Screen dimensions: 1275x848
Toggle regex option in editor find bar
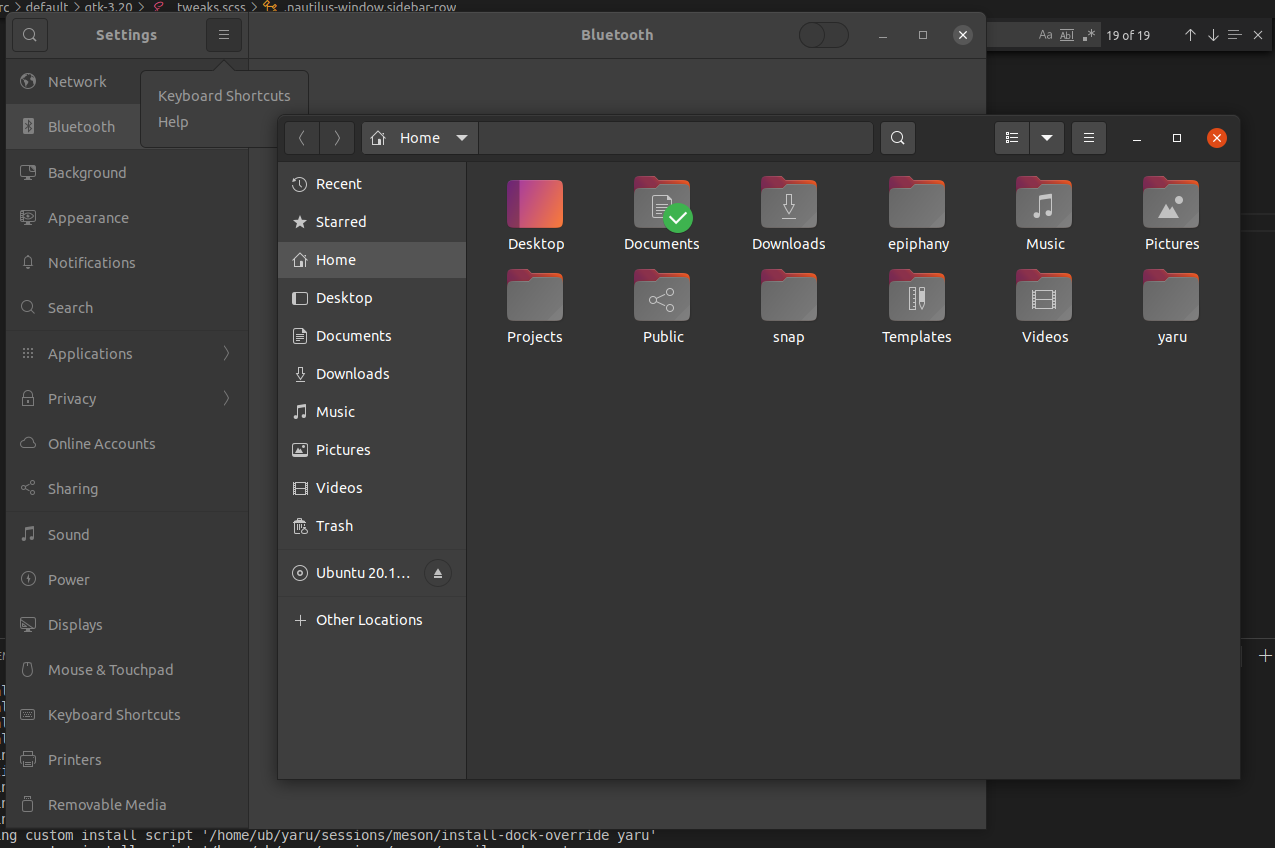(1089, 35)
